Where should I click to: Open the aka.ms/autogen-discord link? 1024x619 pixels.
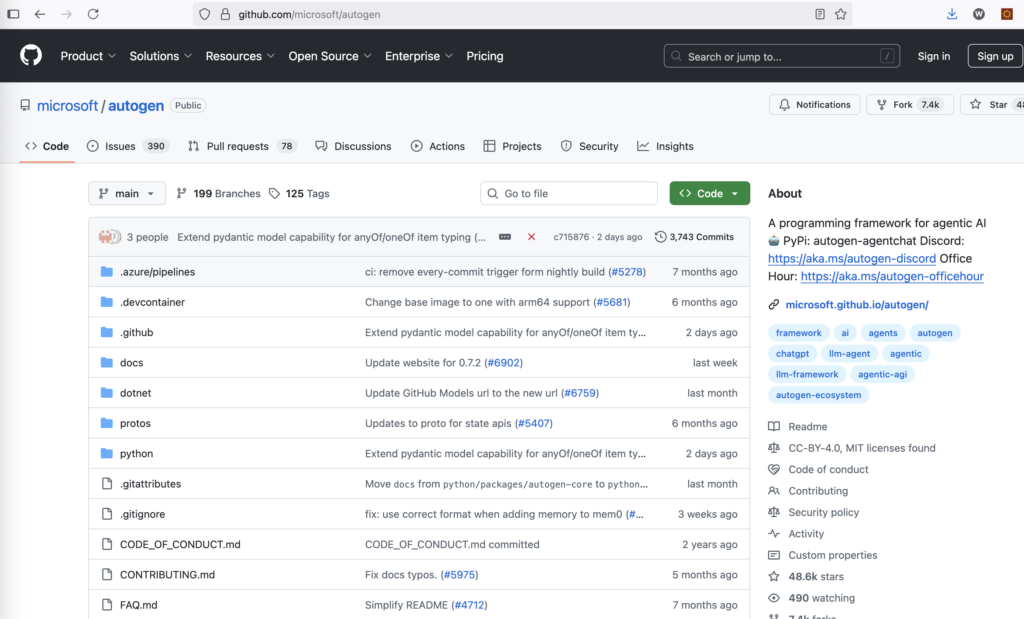point(852,259)
